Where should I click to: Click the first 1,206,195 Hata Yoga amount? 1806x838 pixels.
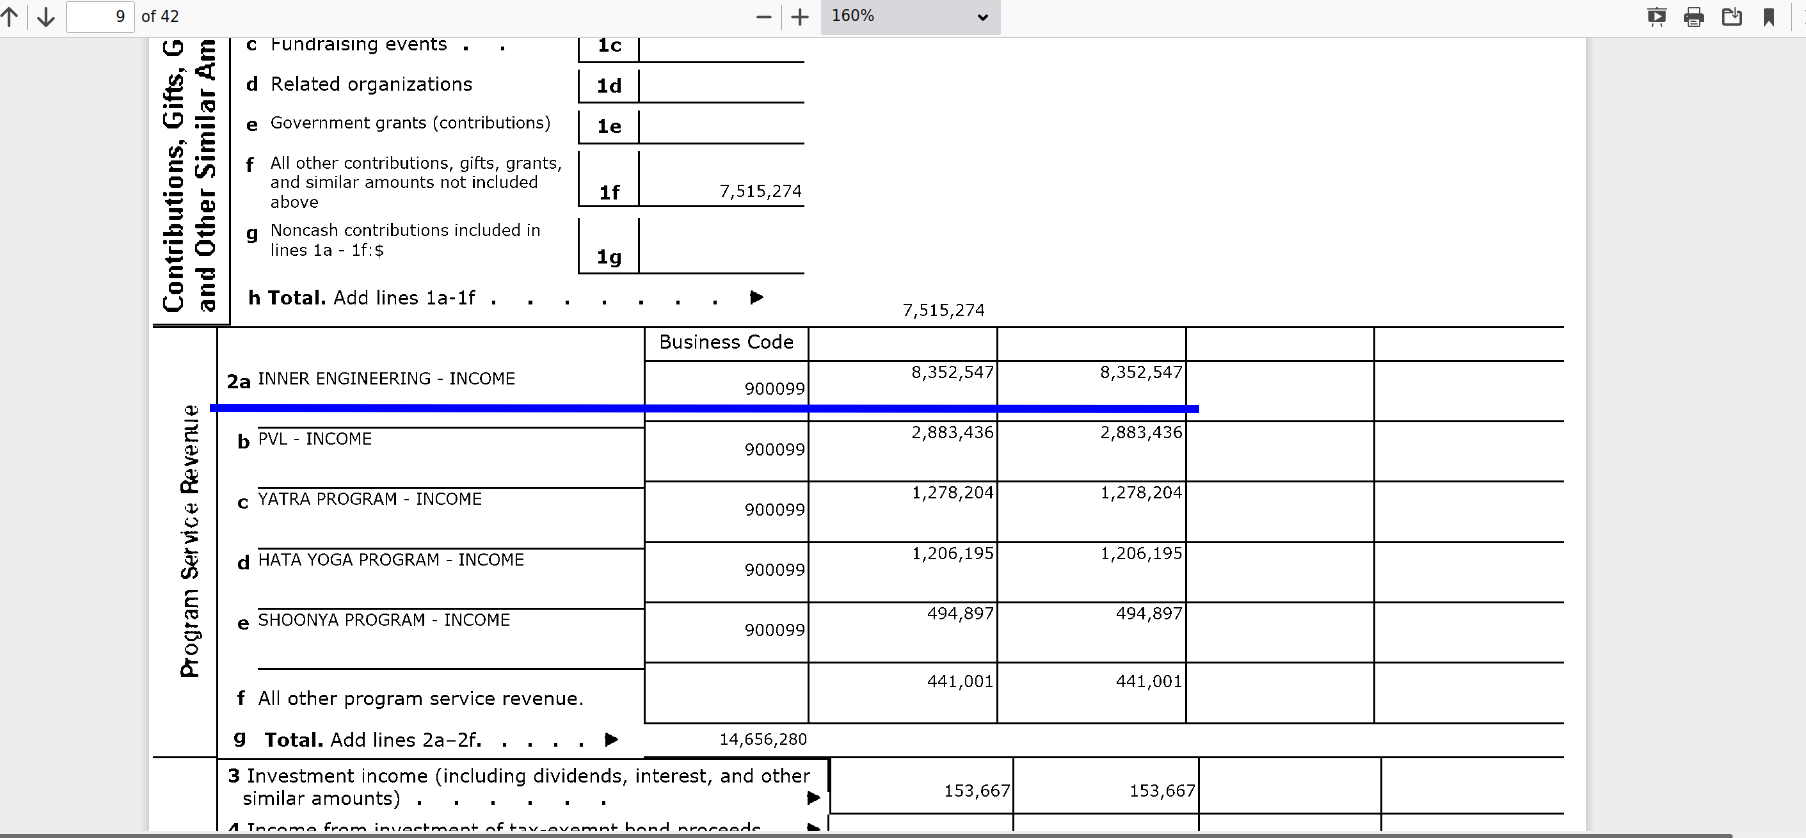952,553
